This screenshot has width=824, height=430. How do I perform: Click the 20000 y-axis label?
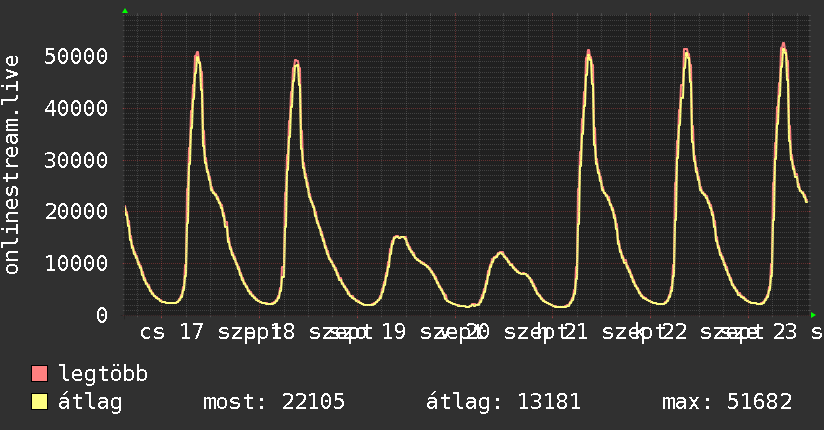[x=76, y=212]
